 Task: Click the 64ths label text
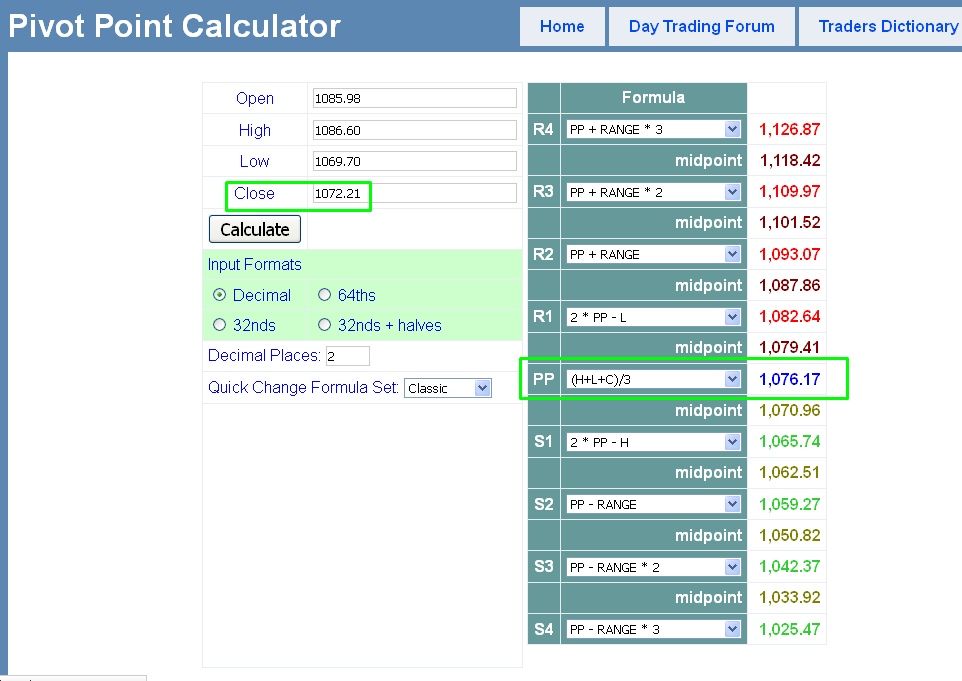tap(356, 295)
